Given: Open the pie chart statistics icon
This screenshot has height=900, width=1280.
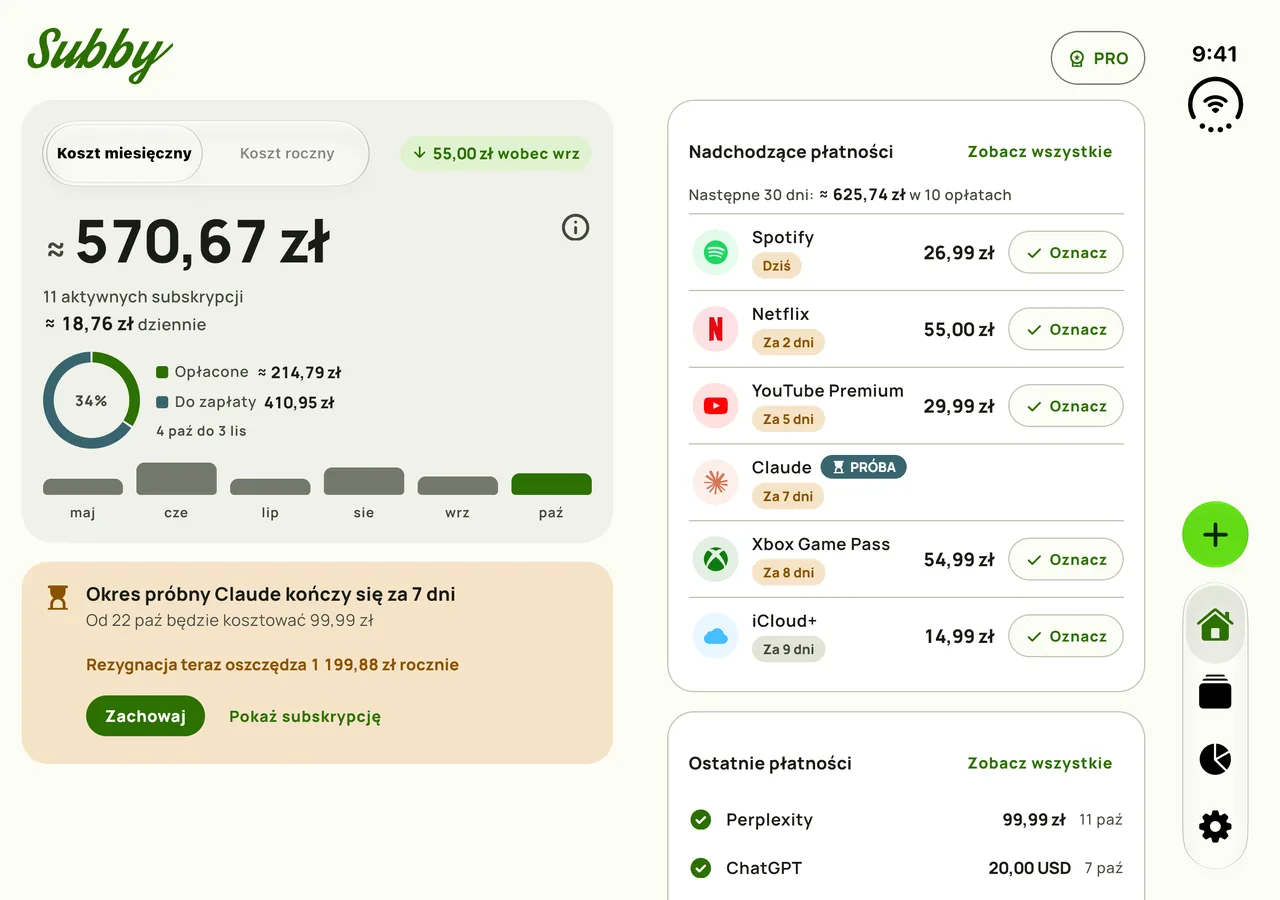Looking at the screenshot, I should pyautogui.click(x=1215, y=759).
